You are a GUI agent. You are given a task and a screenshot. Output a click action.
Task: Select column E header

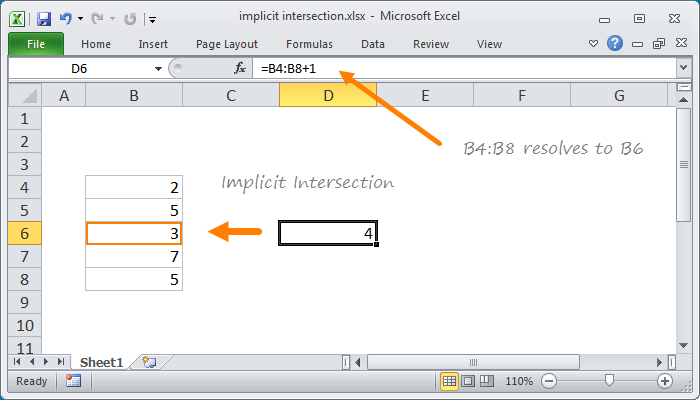[425, 96]
